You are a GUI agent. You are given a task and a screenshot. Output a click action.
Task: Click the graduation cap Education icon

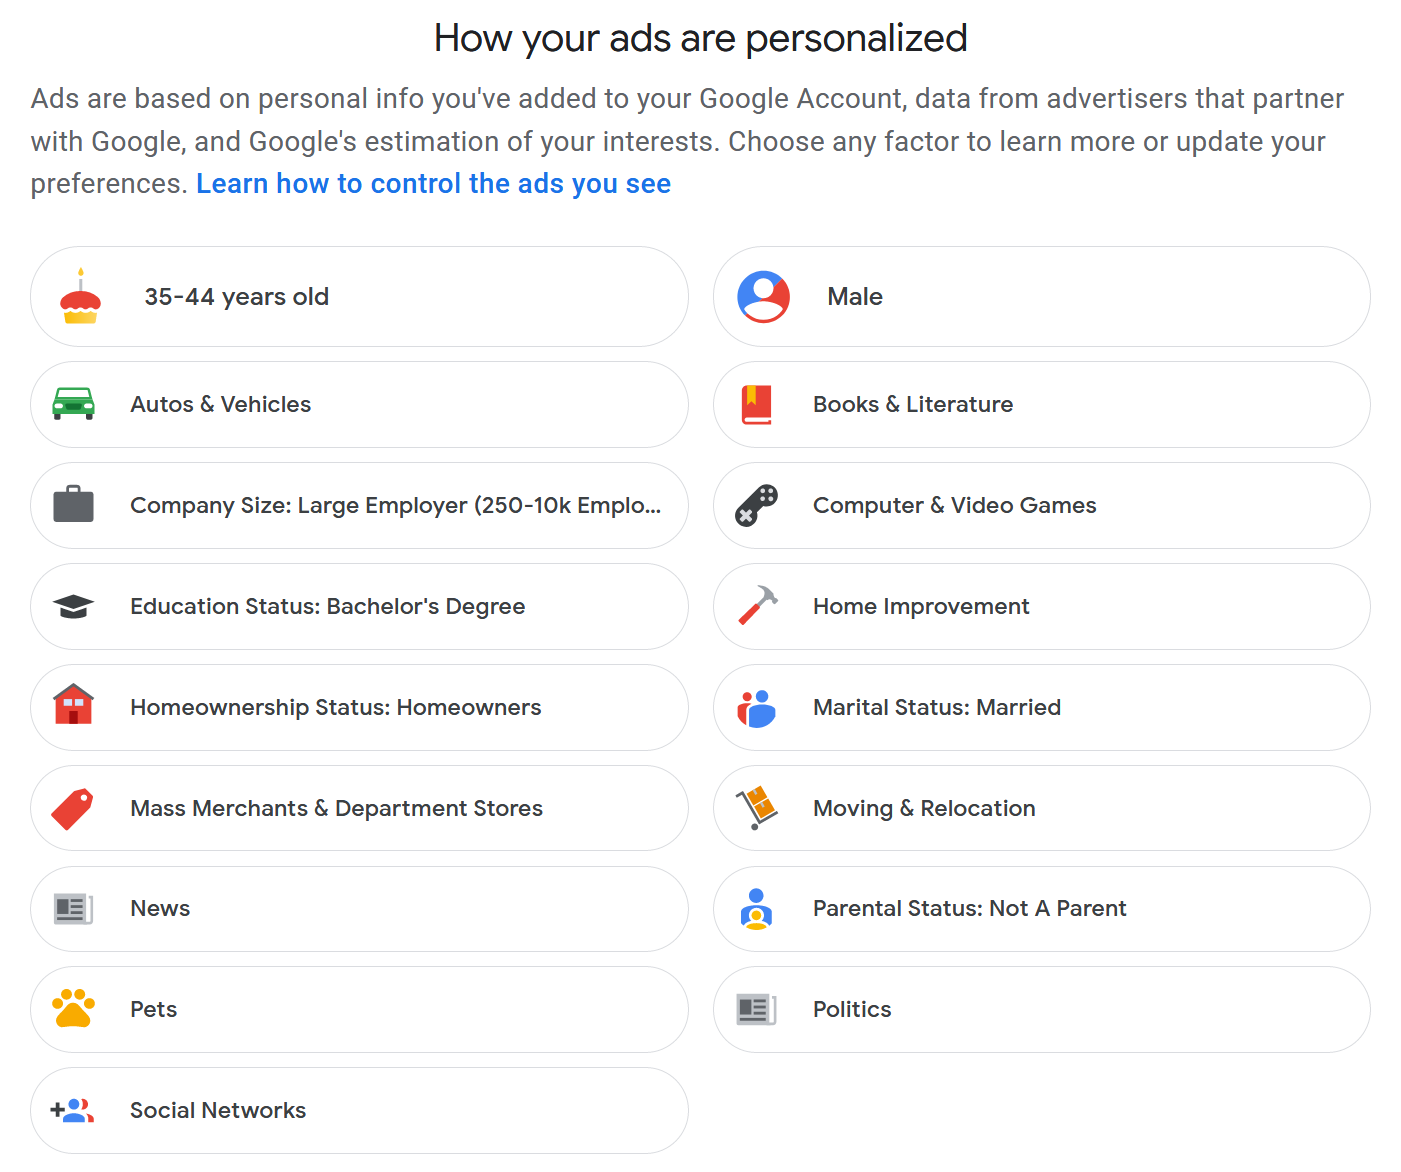coord(73,606)
